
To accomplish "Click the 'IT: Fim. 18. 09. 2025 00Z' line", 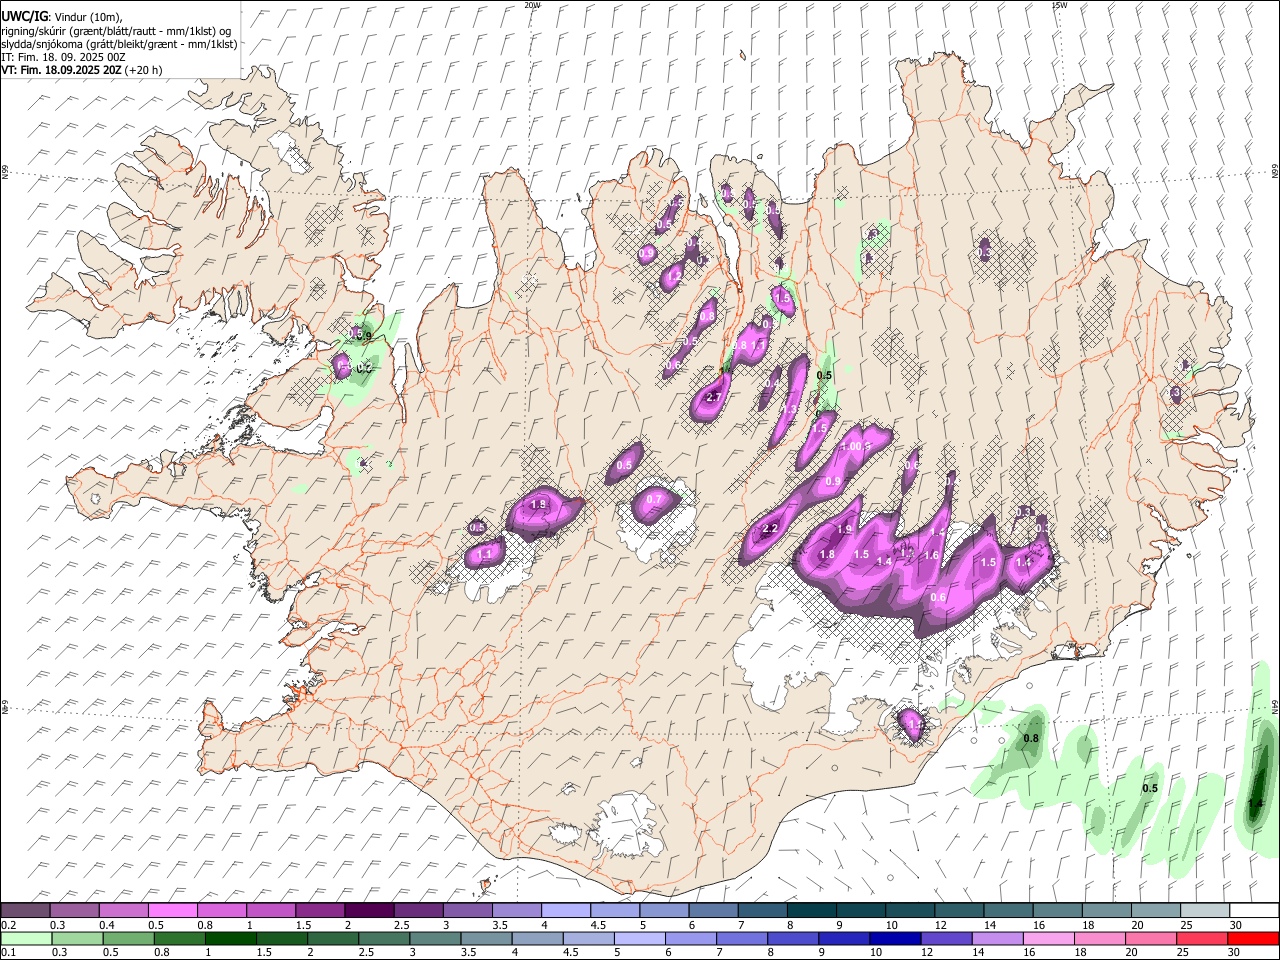I will (64, 57).
